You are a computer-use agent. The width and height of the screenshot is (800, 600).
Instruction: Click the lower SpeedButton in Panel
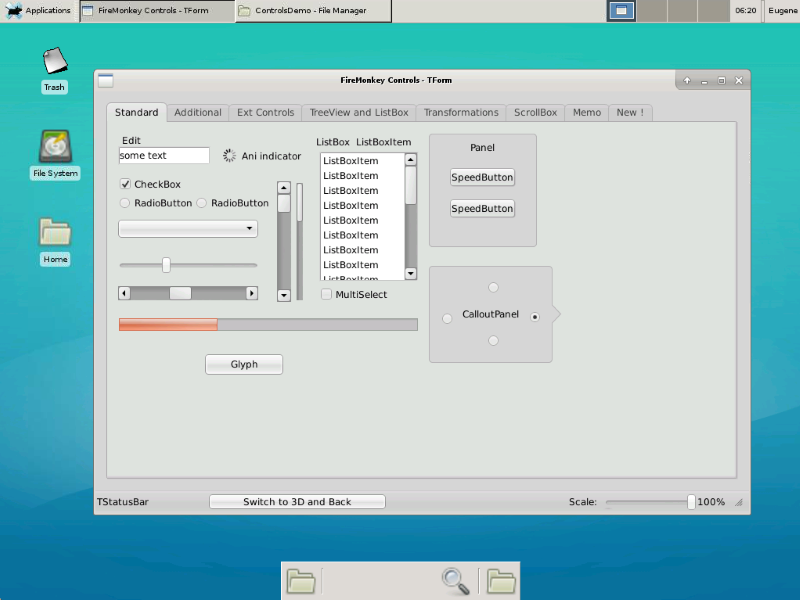click(x=482, y=208)
